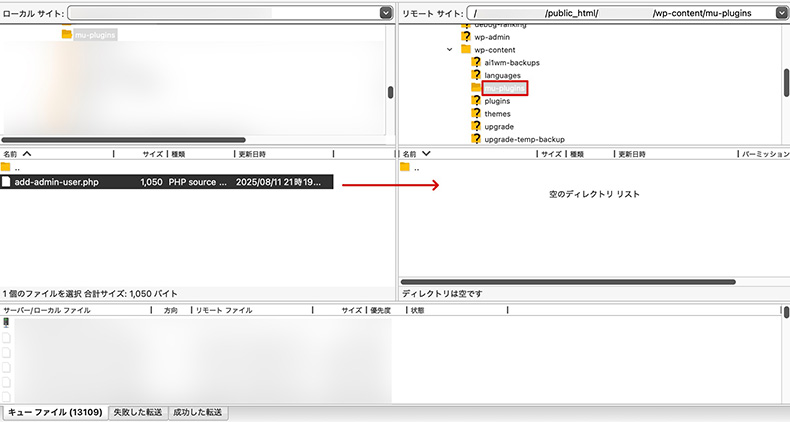Sort local files by 名前 column
The height and width of the screenshot is (422, 790).
[57, 154]
